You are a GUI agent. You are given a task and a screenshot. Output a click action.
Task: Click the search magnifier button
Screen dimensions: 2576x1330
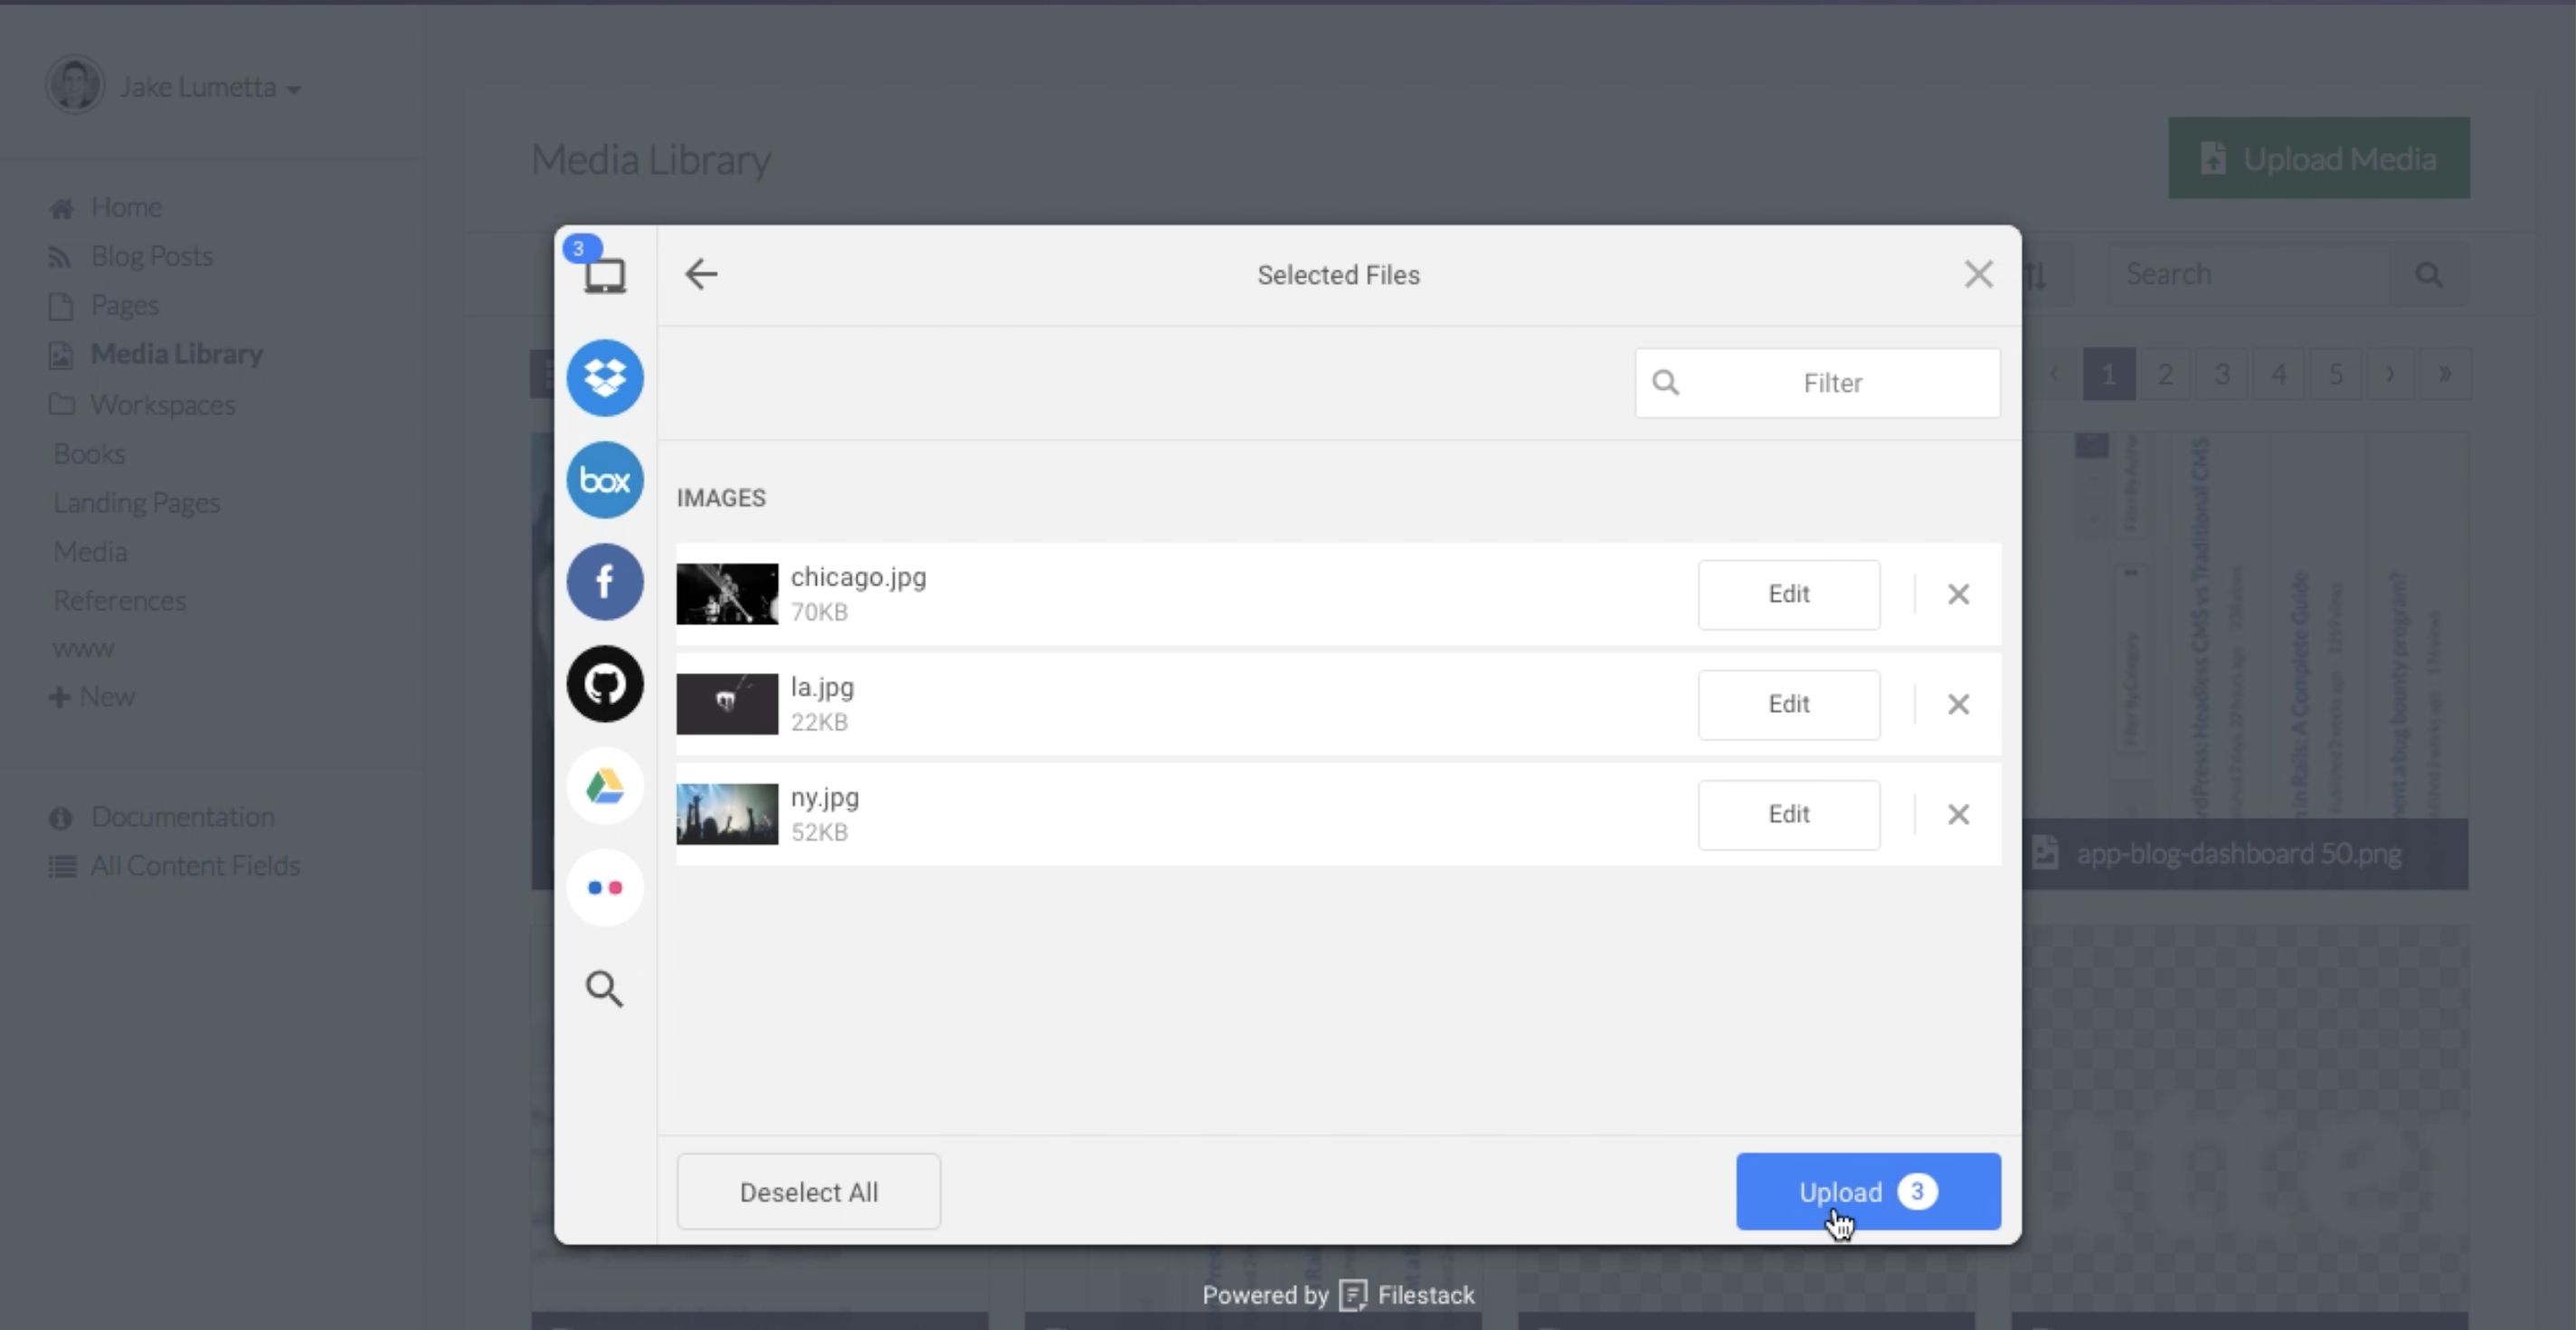pos(2429,274)
